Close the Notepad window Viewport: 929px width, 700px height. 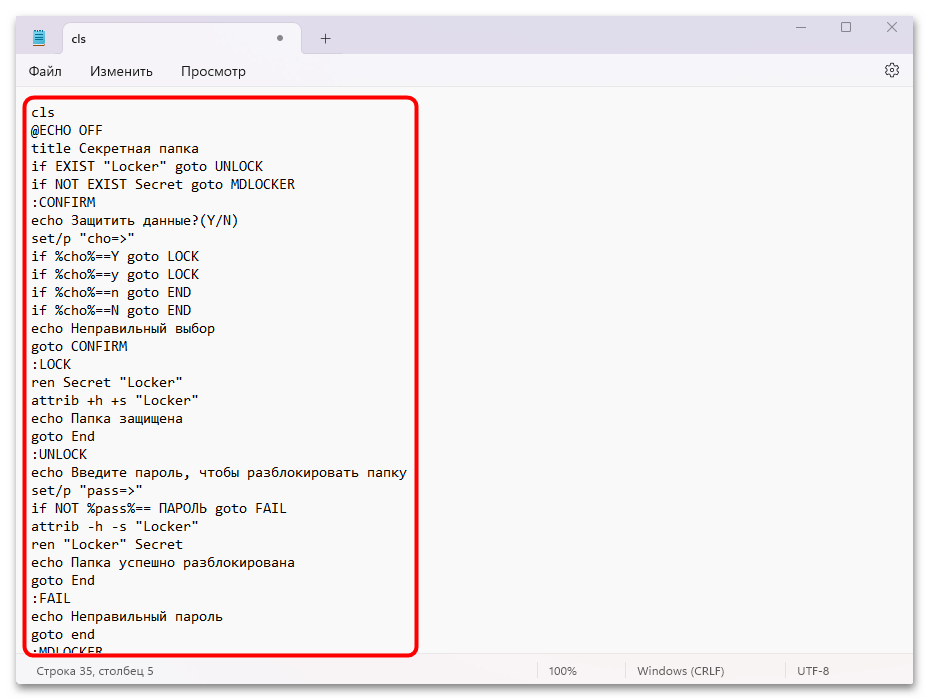[892, 28]
